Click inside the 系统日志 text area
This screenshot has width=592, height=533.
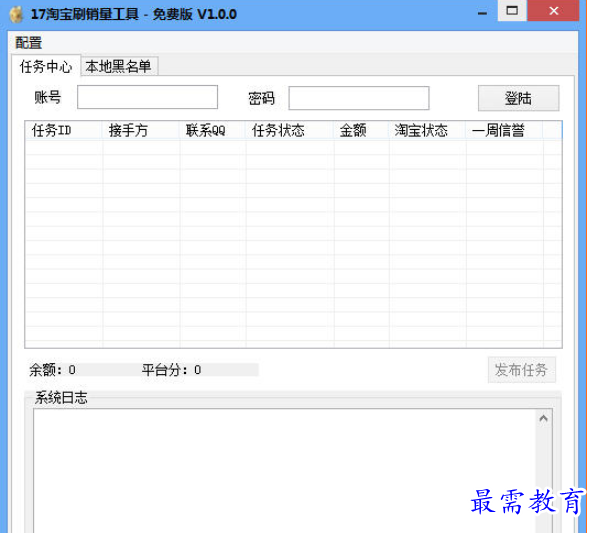tap(285, 470)
